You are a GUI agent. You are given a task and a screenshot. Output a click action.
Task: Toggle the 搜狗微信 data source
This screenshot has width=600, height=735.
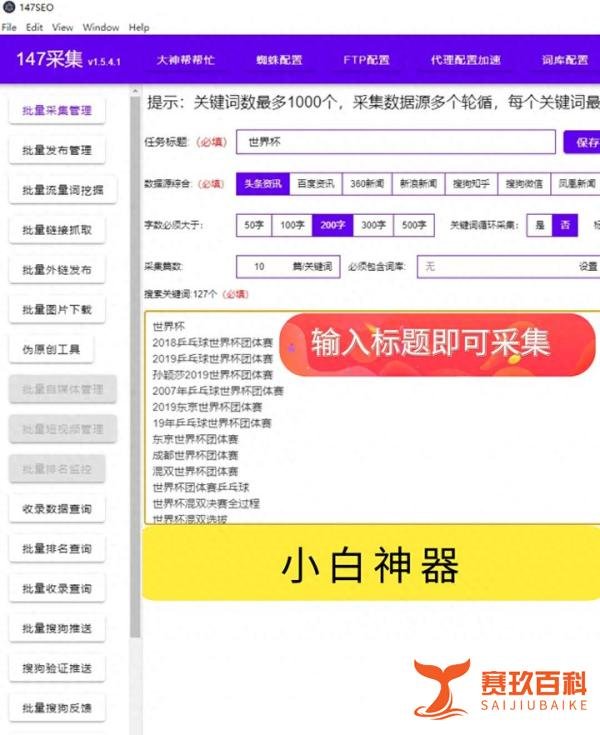point(524,184)
